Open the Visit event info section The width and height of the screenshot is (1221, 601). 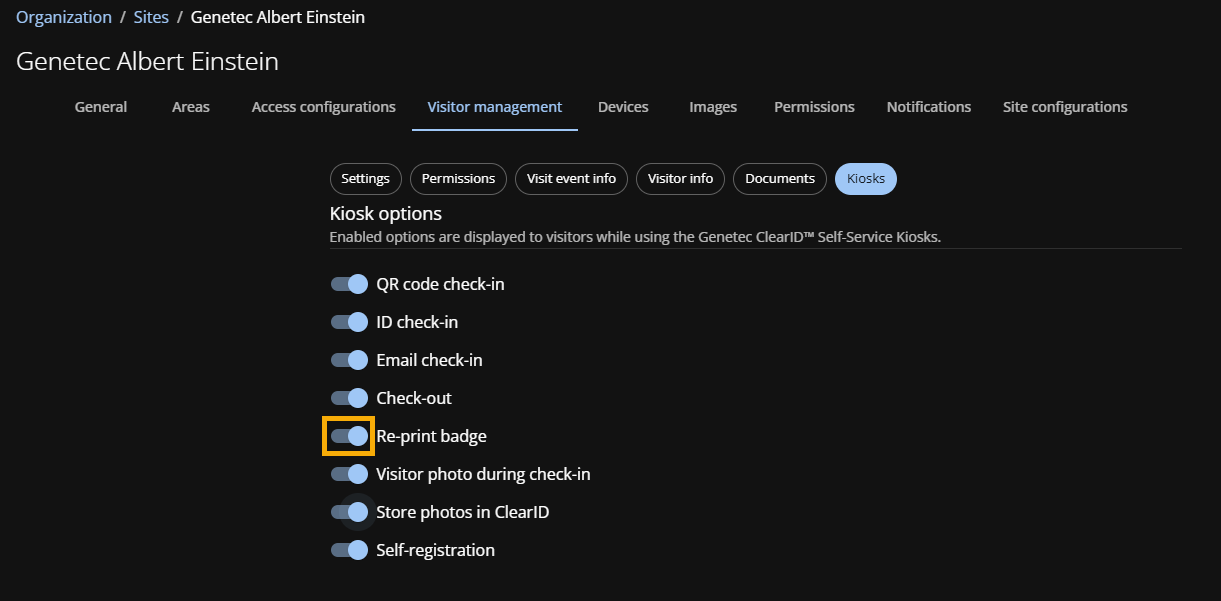click(x=571, y=179)
